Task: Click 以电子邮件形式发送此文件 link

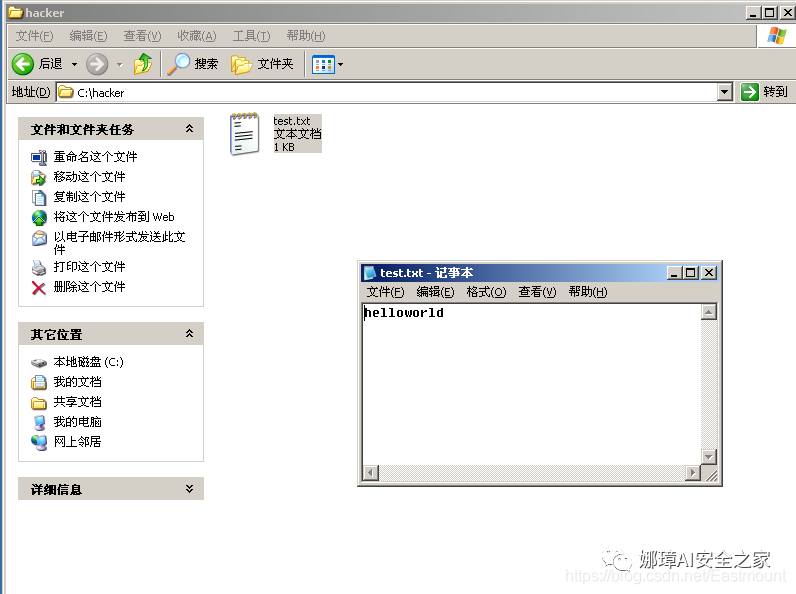Action: pyautogui.click(x=119, y=243)
